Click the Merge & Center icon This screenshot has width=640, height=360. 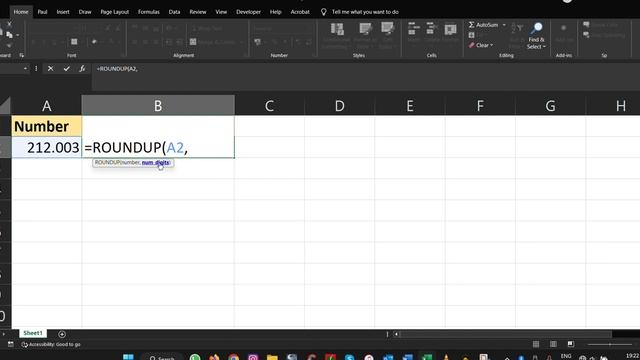193,42
